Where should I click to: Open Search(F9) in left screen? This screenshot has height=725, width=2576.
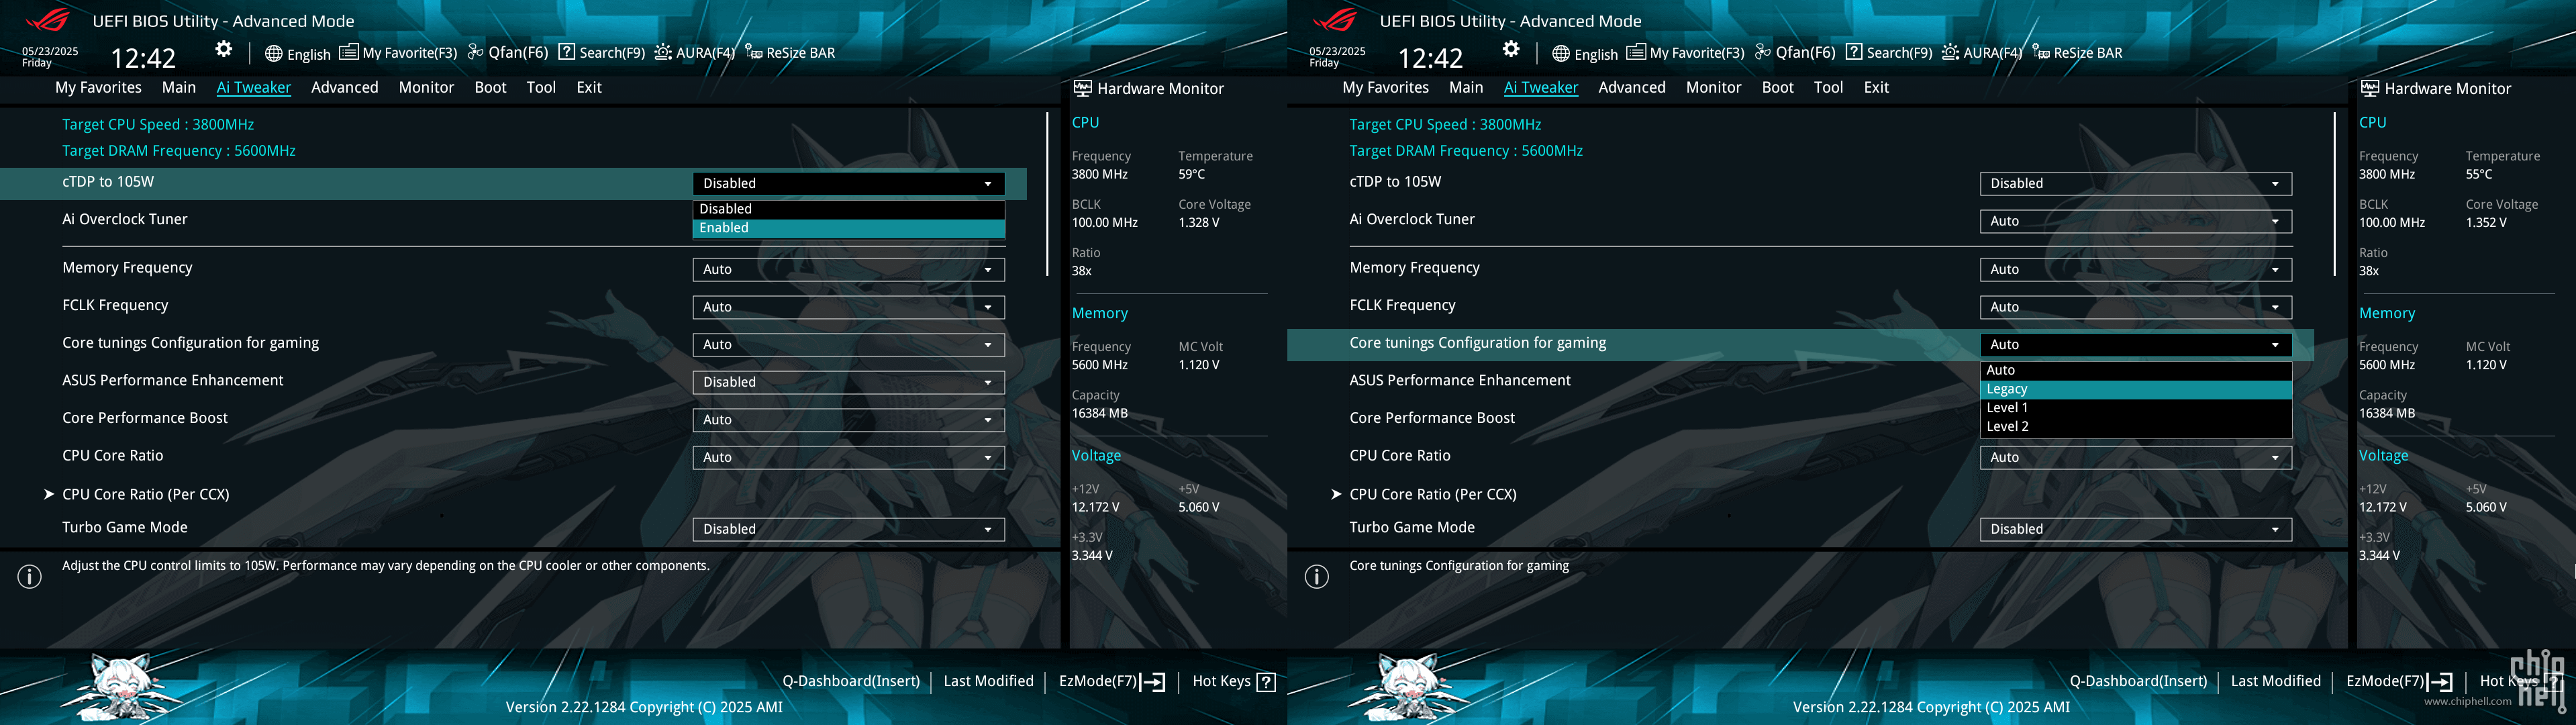(x=601, y=53)
